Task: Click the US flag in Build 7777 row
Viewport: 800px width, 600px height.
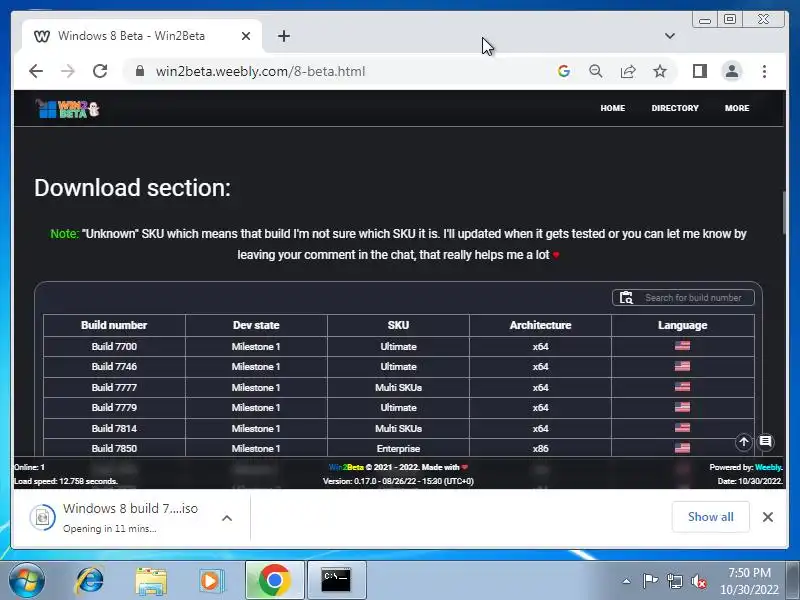Action: (x=682, y=387)
